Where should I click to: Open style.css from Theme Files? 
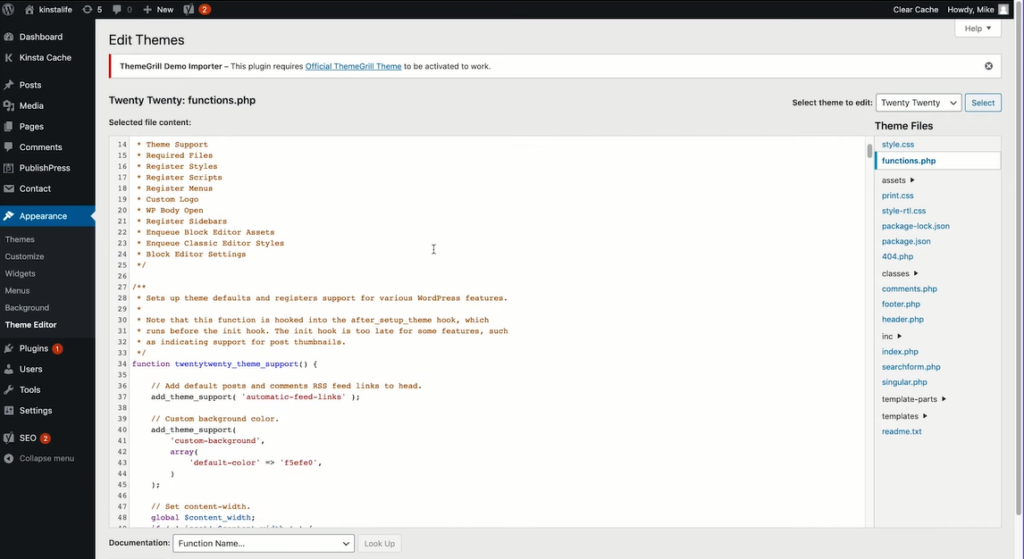pyautogui.click(x=897, y=145)
